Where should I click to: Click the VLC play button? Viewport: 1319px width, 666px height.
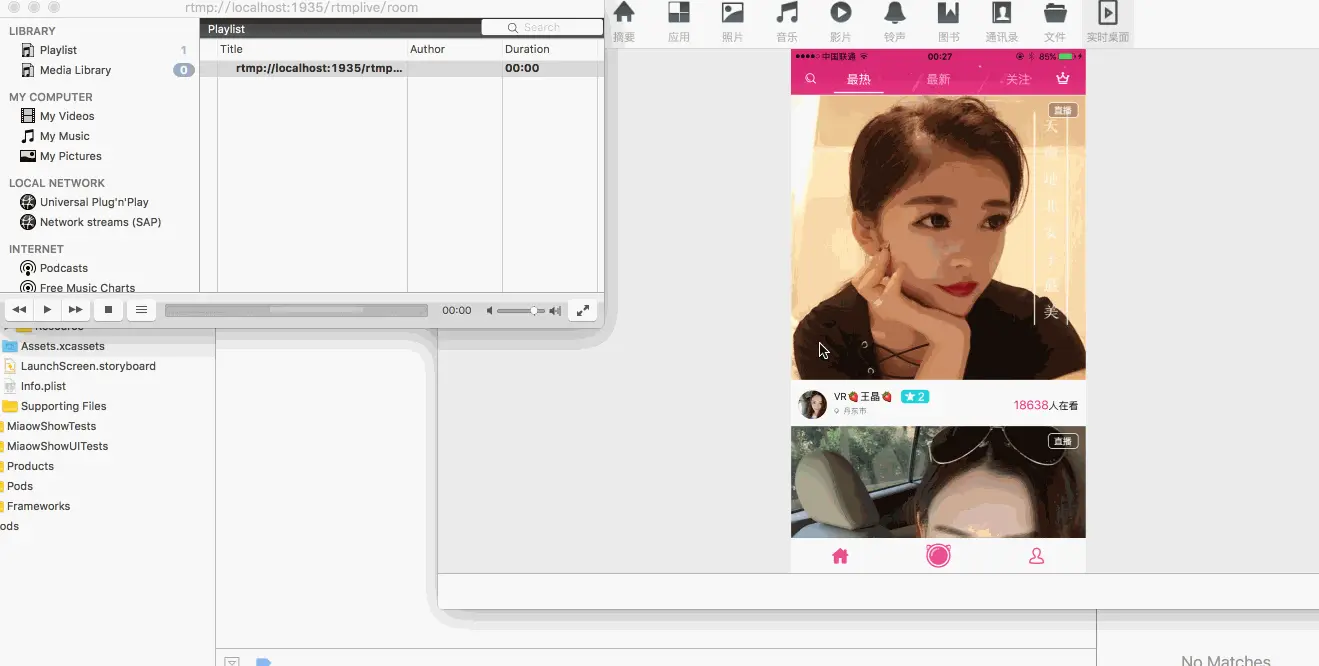[47, 310]
